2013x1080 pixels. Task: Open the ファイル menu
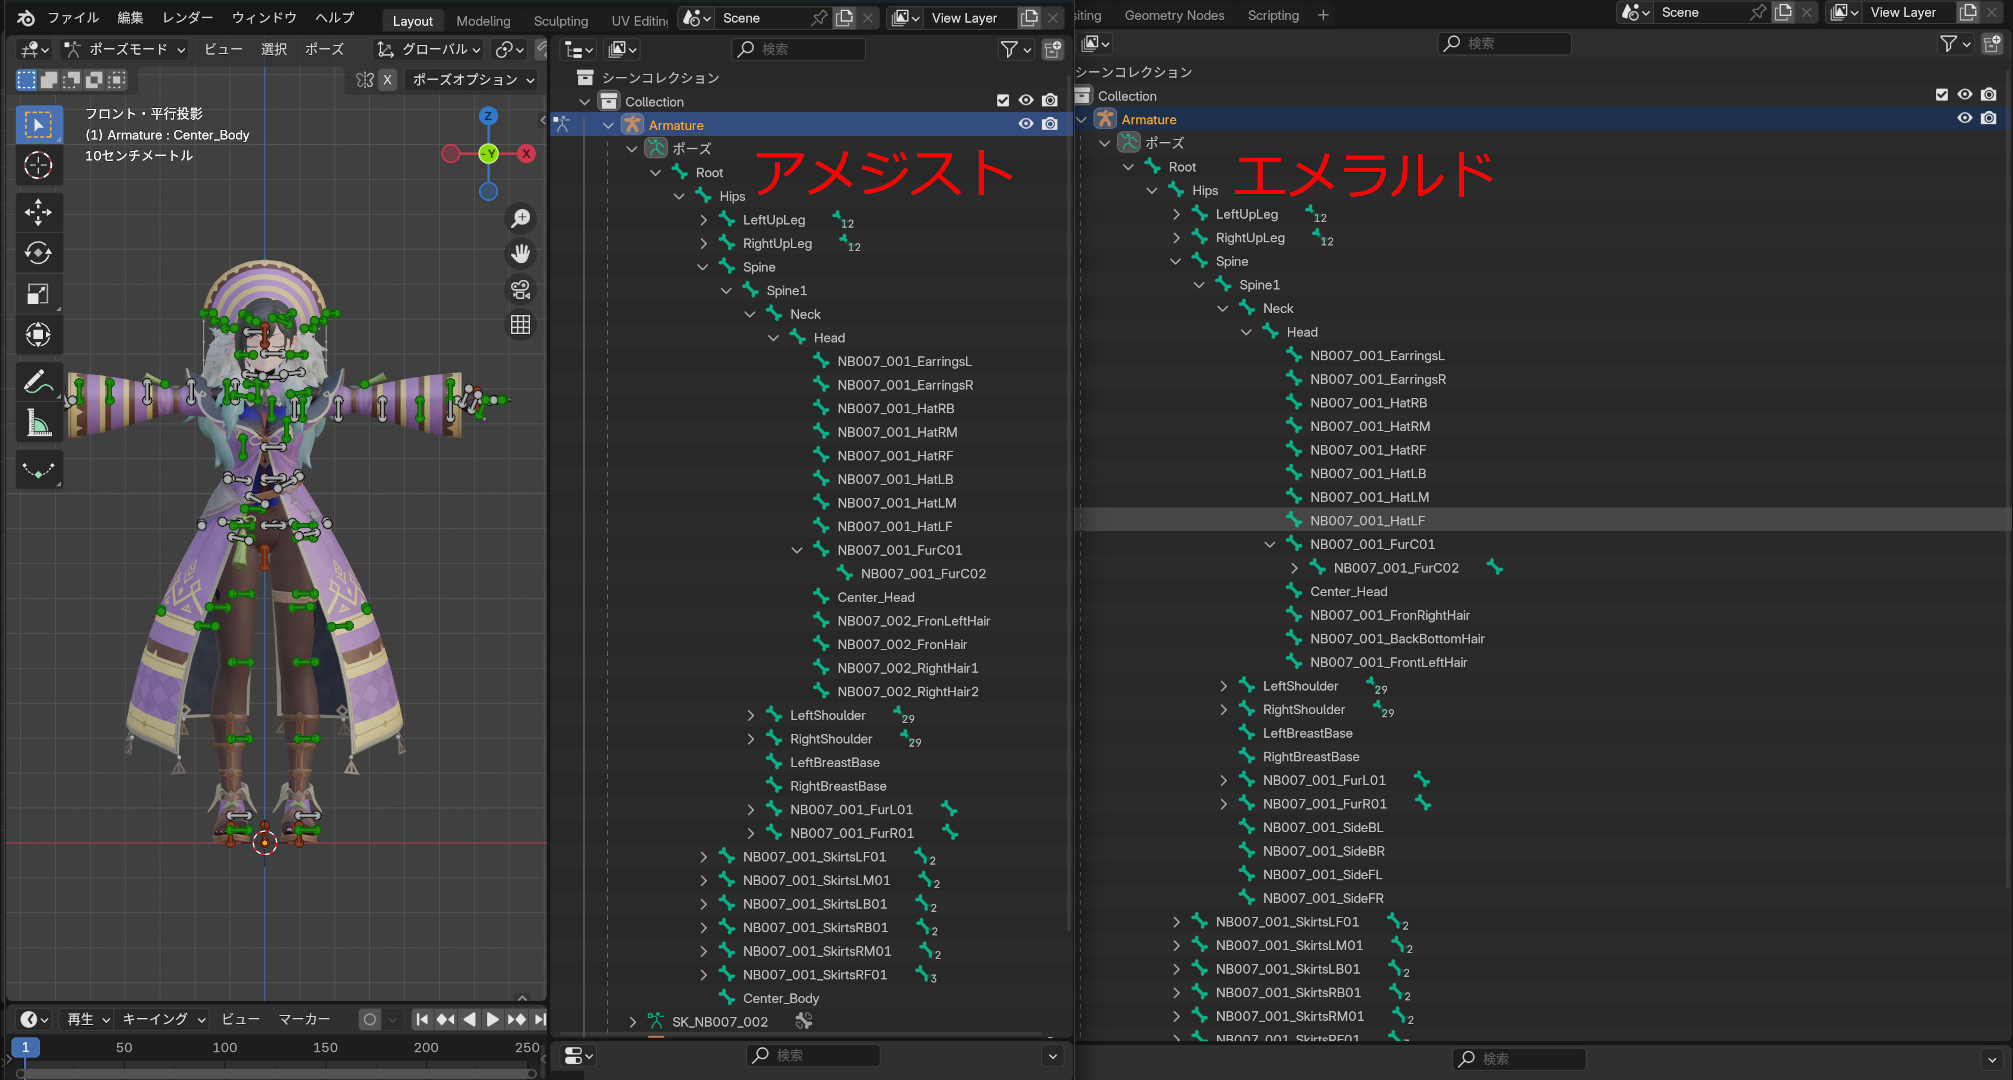(73, 17)
